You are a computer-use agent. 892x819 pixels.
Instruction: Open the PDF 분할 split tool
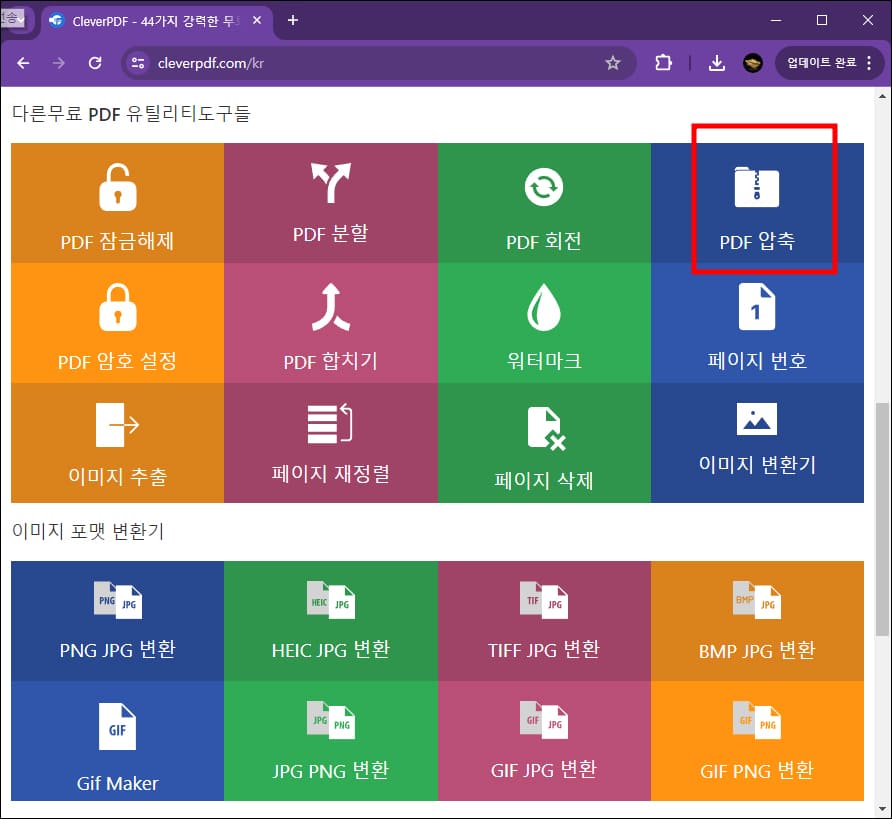coord(330,203)
